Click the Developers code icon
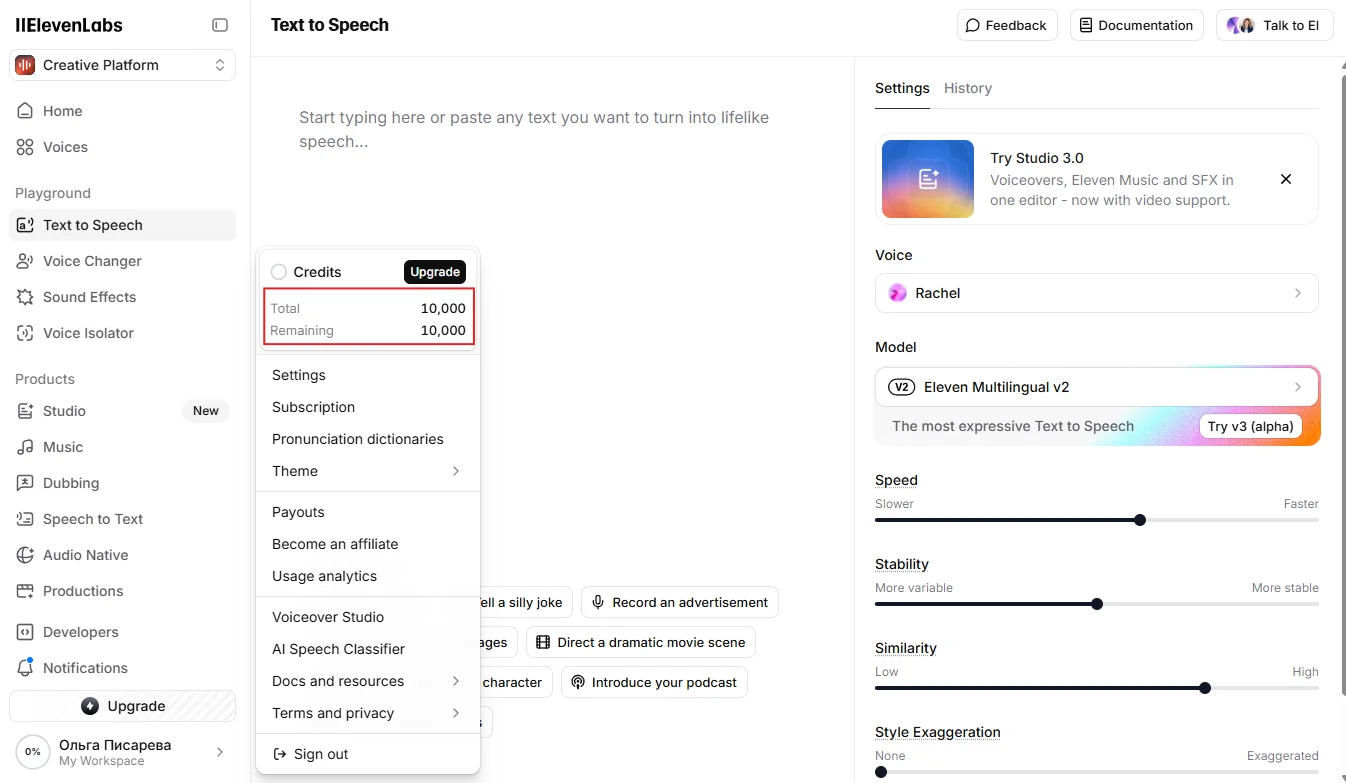This screenshot has width=1346, height=783. [x=25, y=632]
